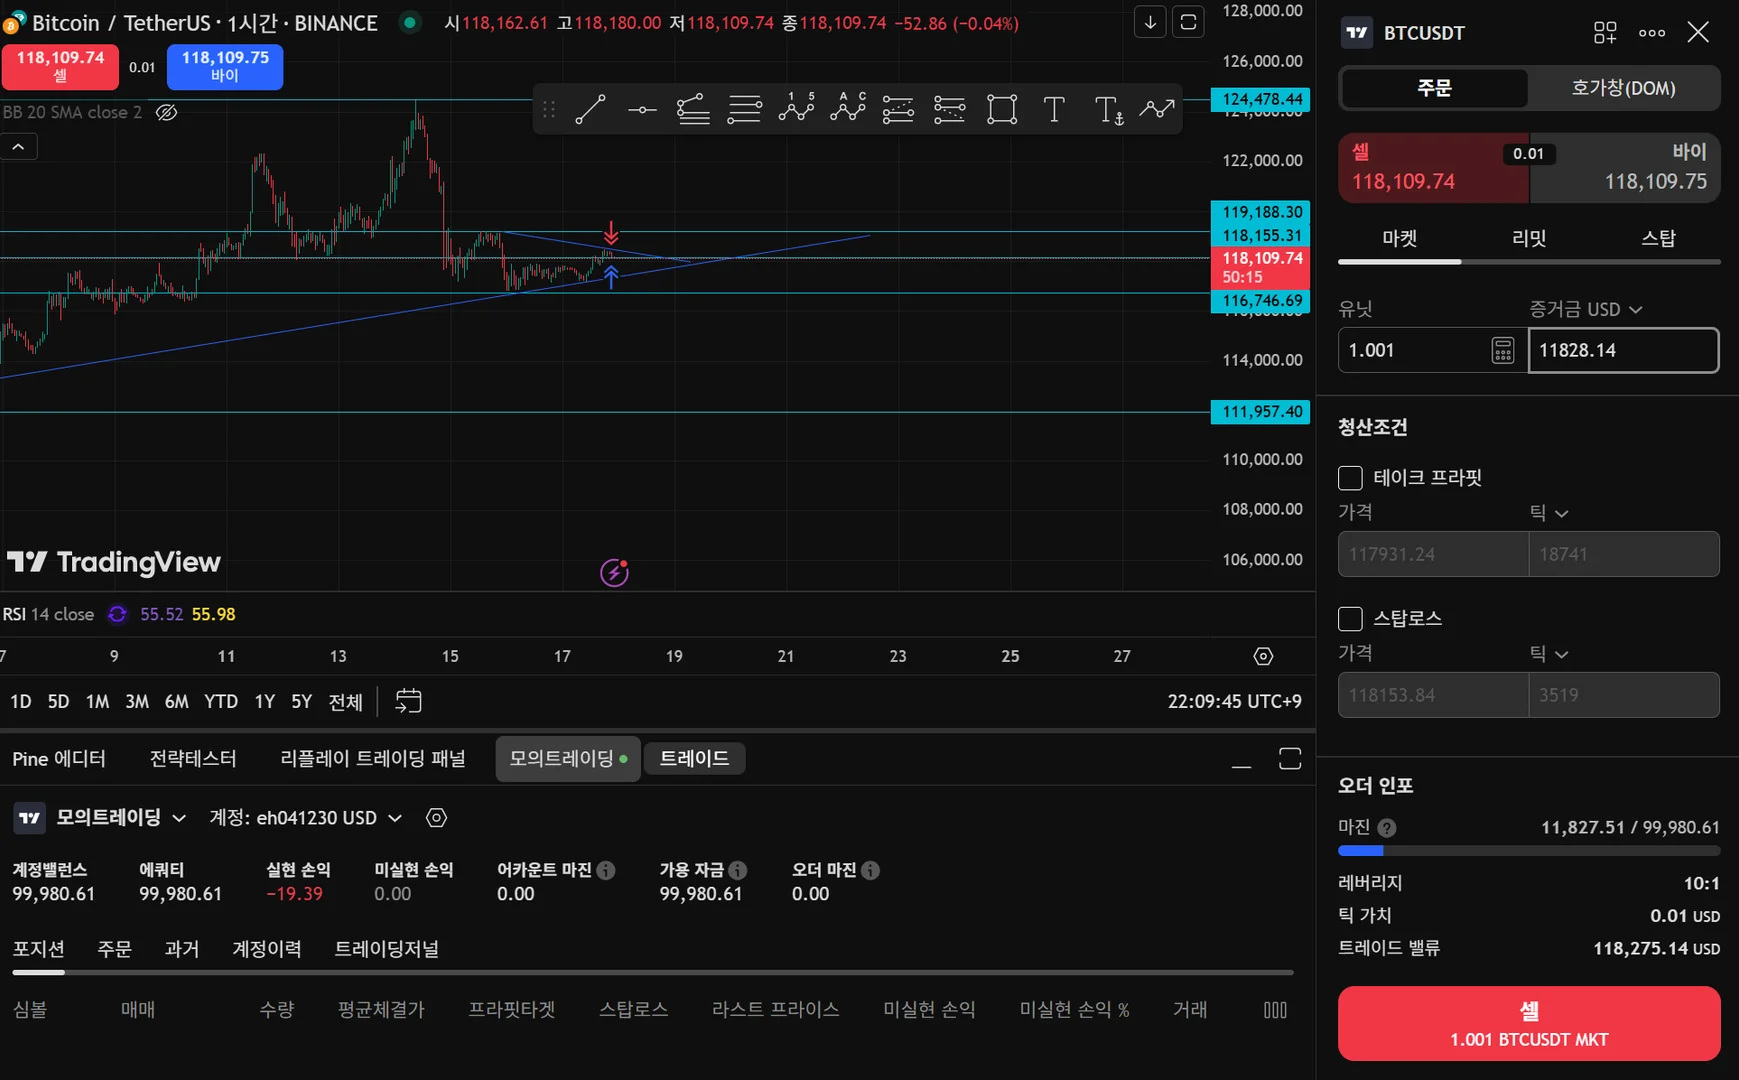Click the purple icon beside RSI 14 close

pos(117,614)
